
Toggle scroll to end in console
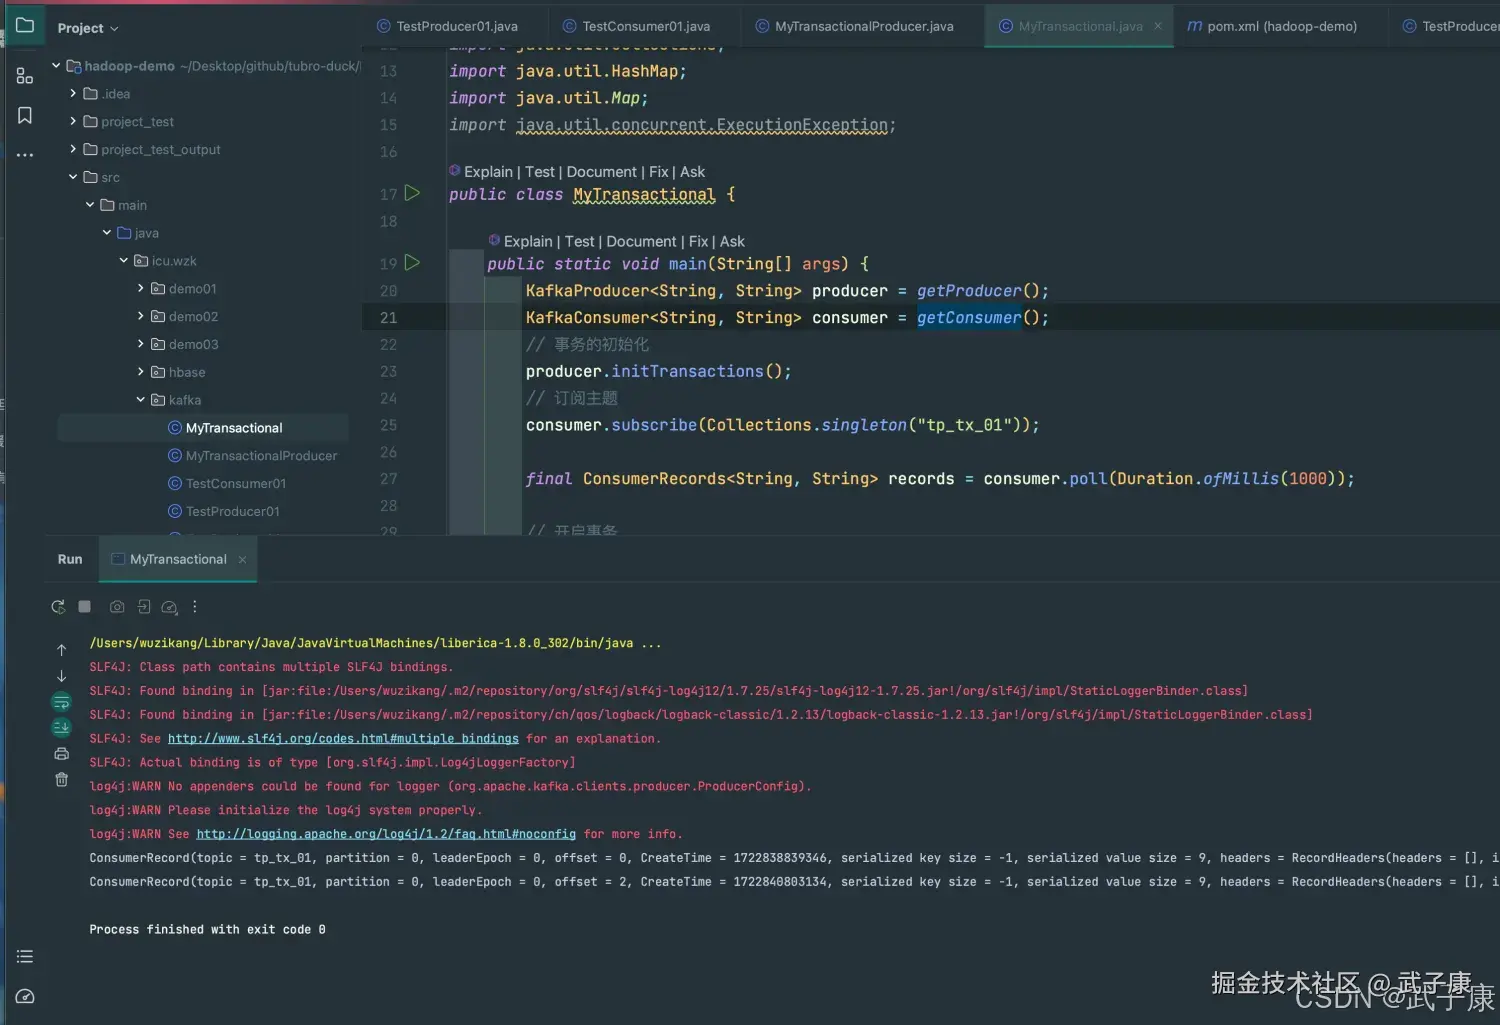tap(61, 727)
